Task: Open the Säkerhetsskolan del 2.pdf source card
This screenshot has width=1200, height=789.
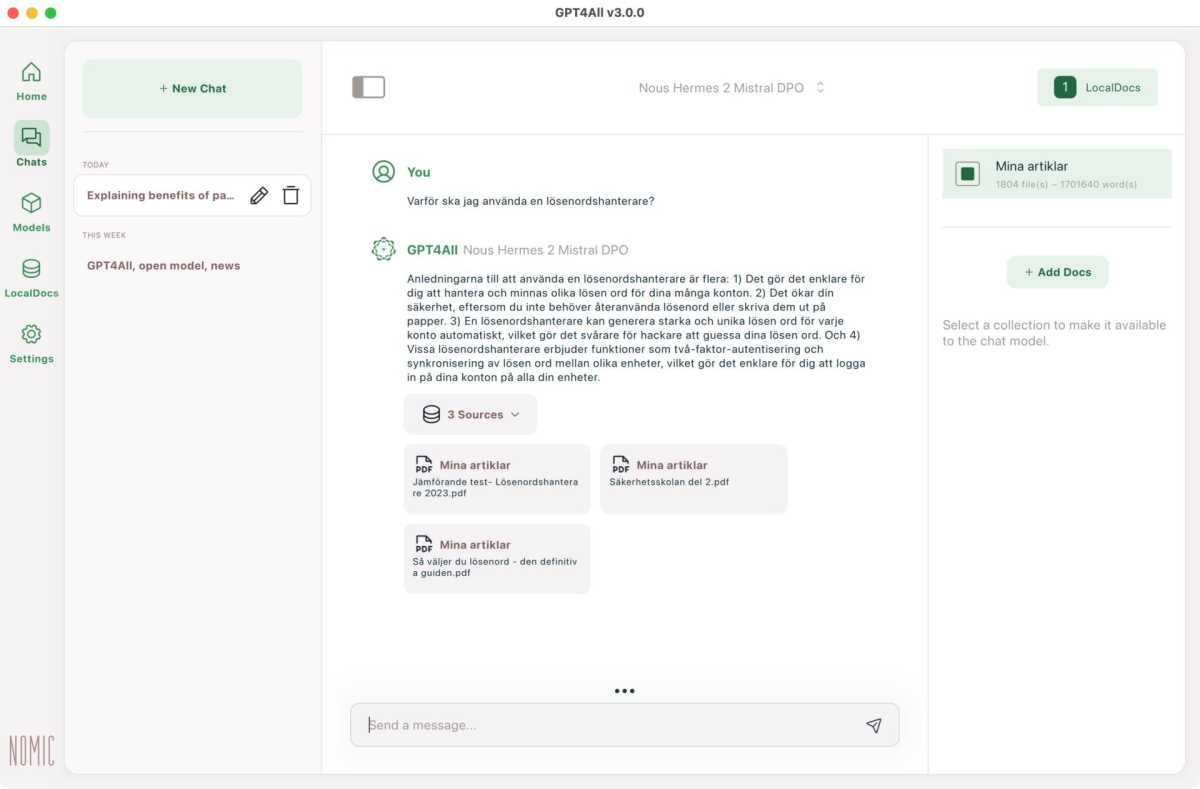Action: tap(693, 479)
